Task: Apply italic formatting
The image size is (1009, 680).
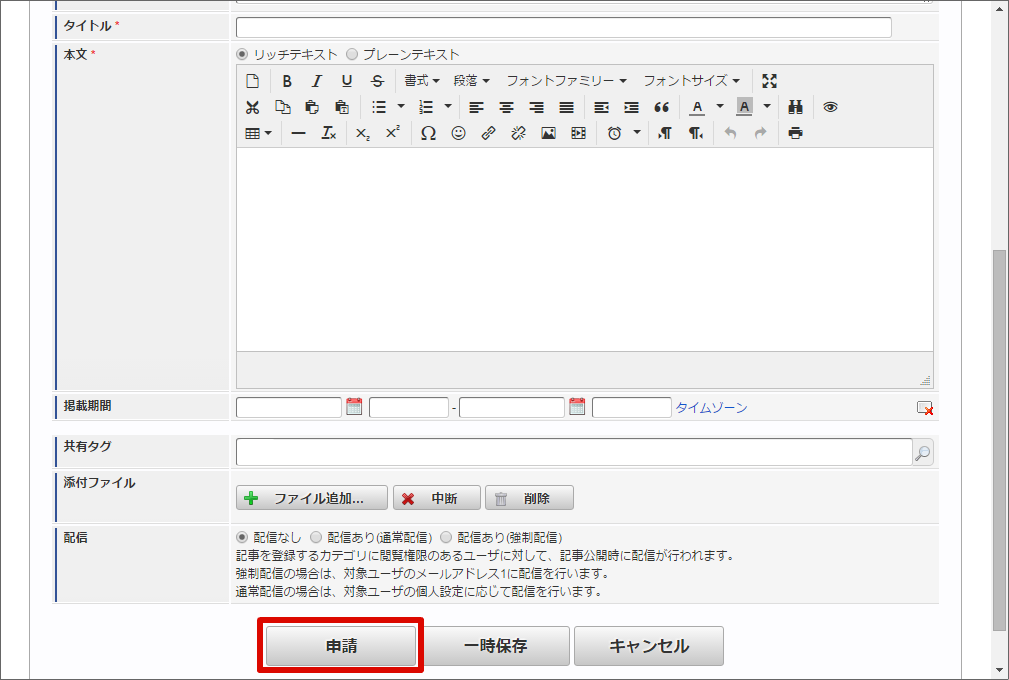Action: coord(316,80)
